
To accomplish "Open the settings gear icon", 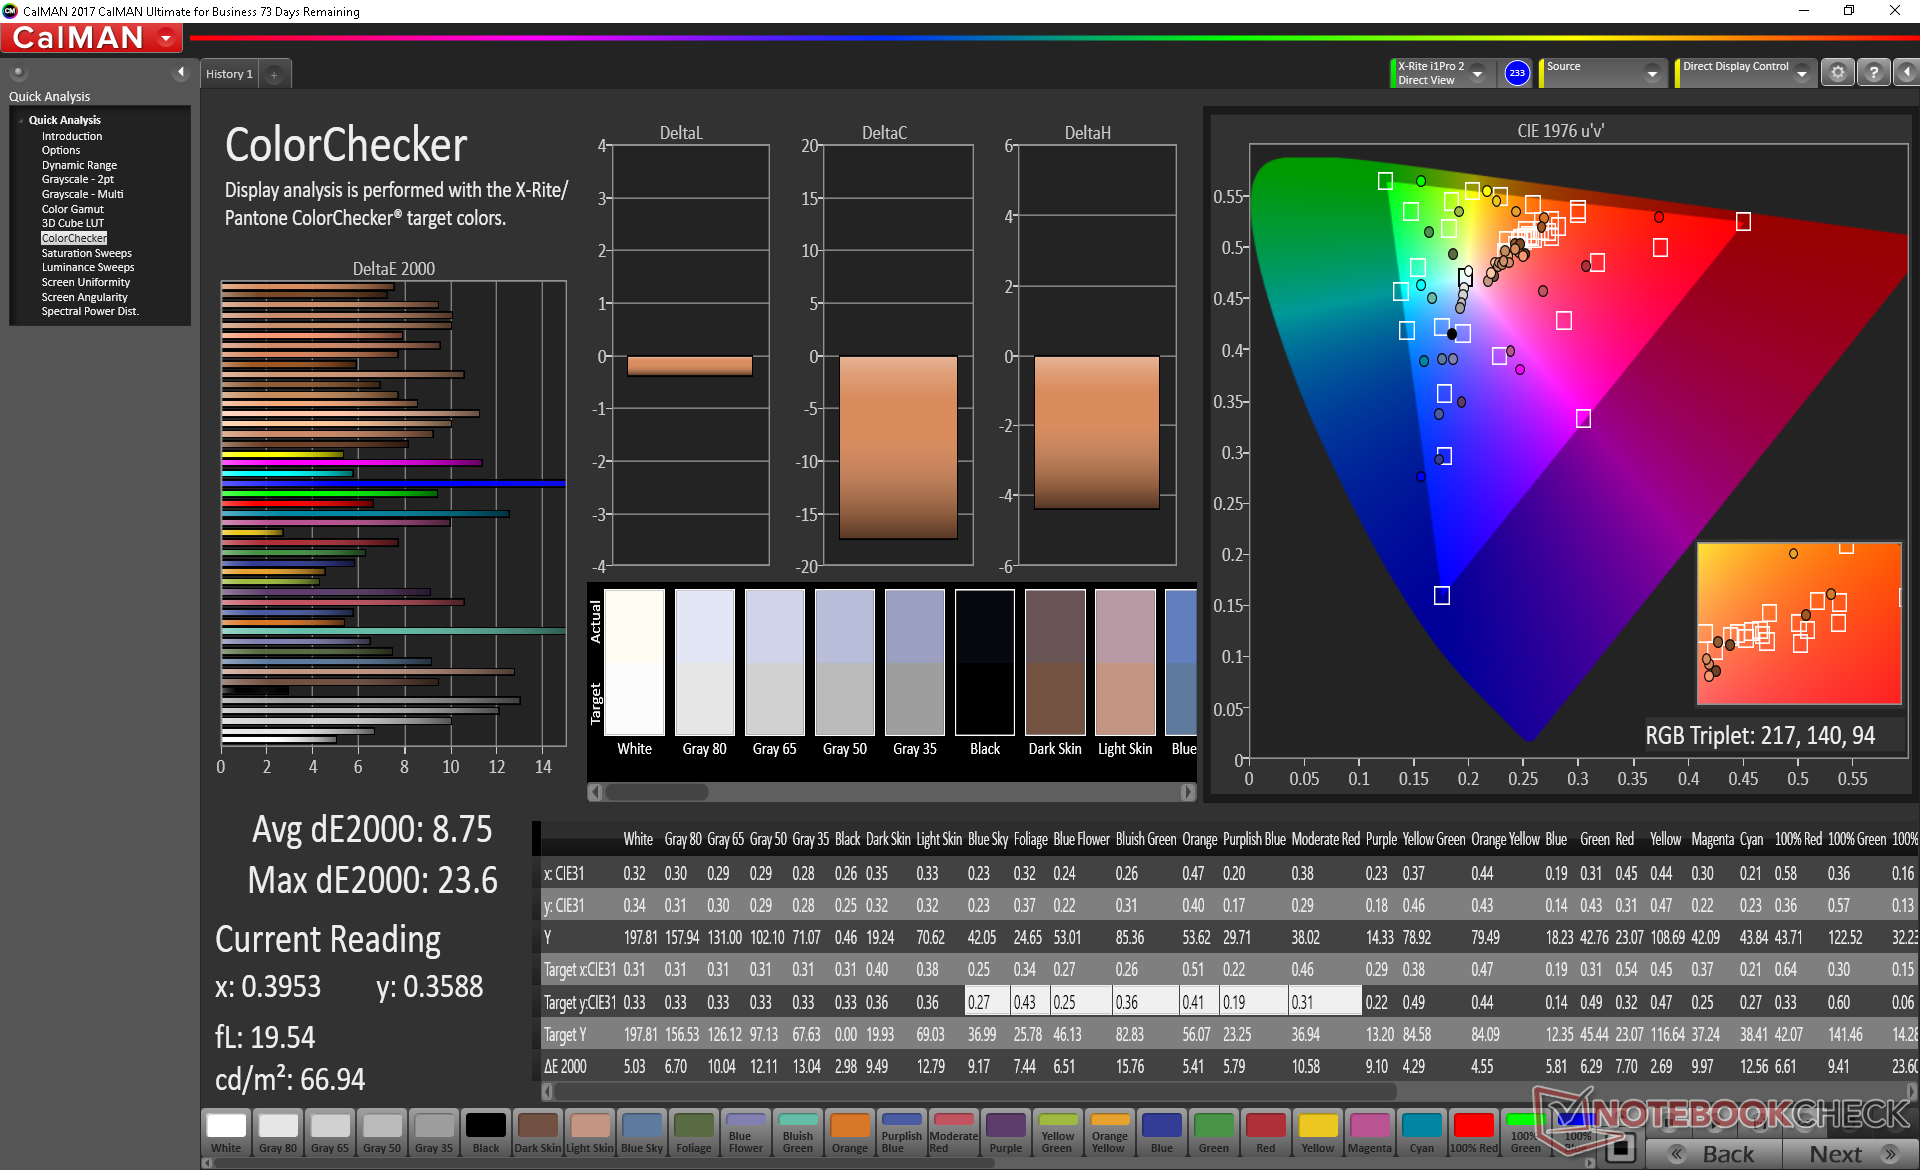I will (x=1837, y=73).
